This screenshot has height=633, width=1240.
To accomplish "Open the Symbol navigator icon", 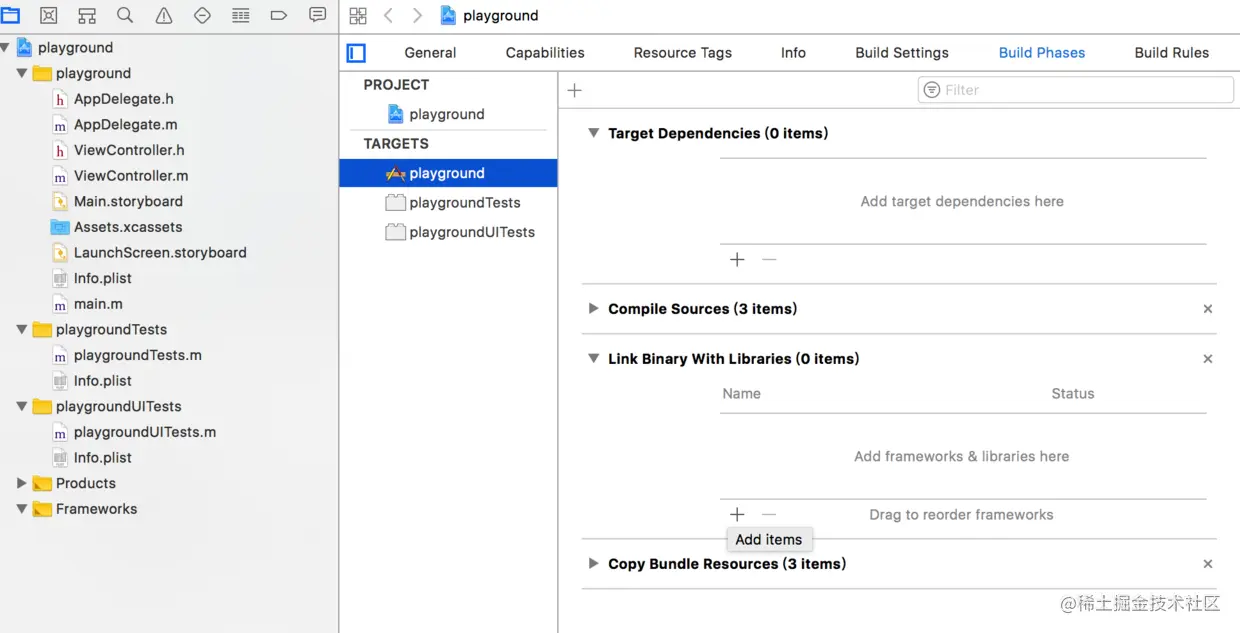I will (x=87, y=15).
